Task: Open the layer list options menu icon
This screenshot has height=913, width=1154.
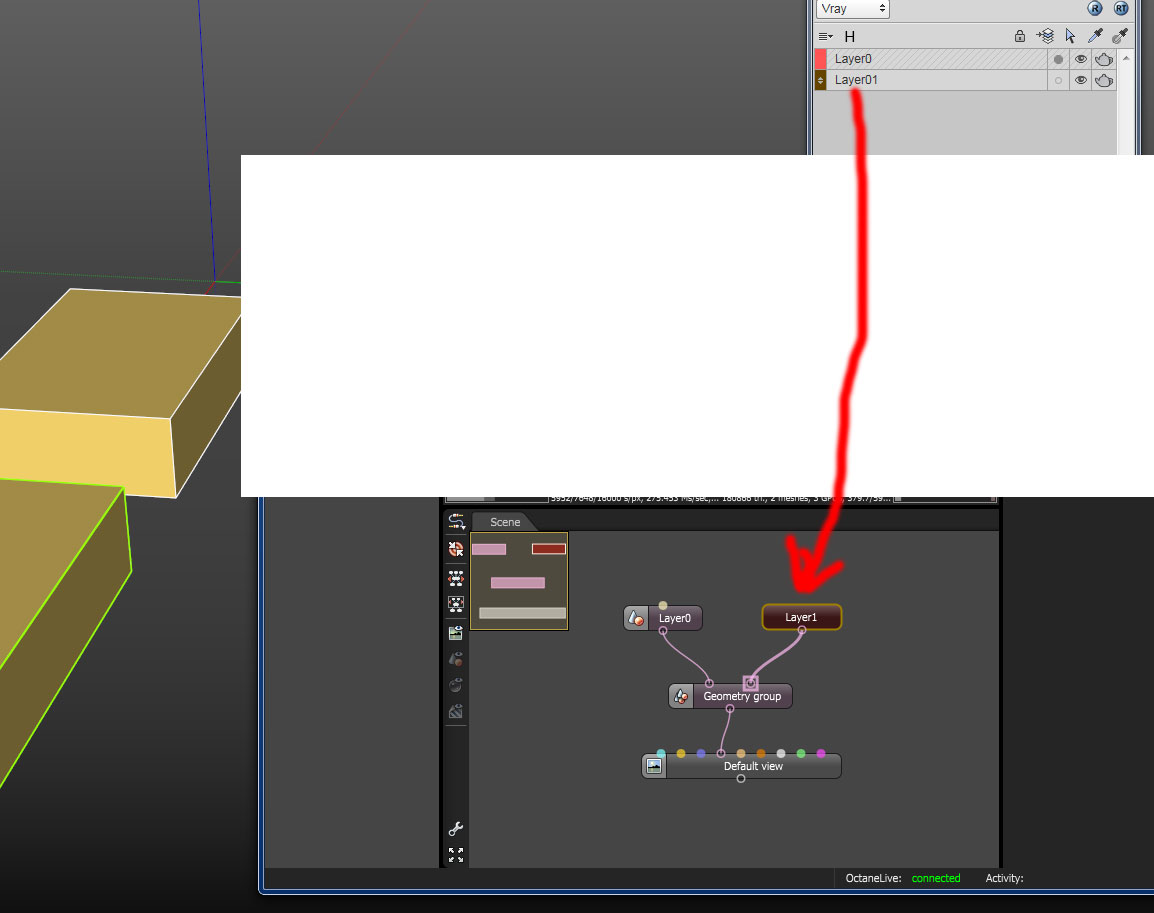Action: [x=826, y=36]
